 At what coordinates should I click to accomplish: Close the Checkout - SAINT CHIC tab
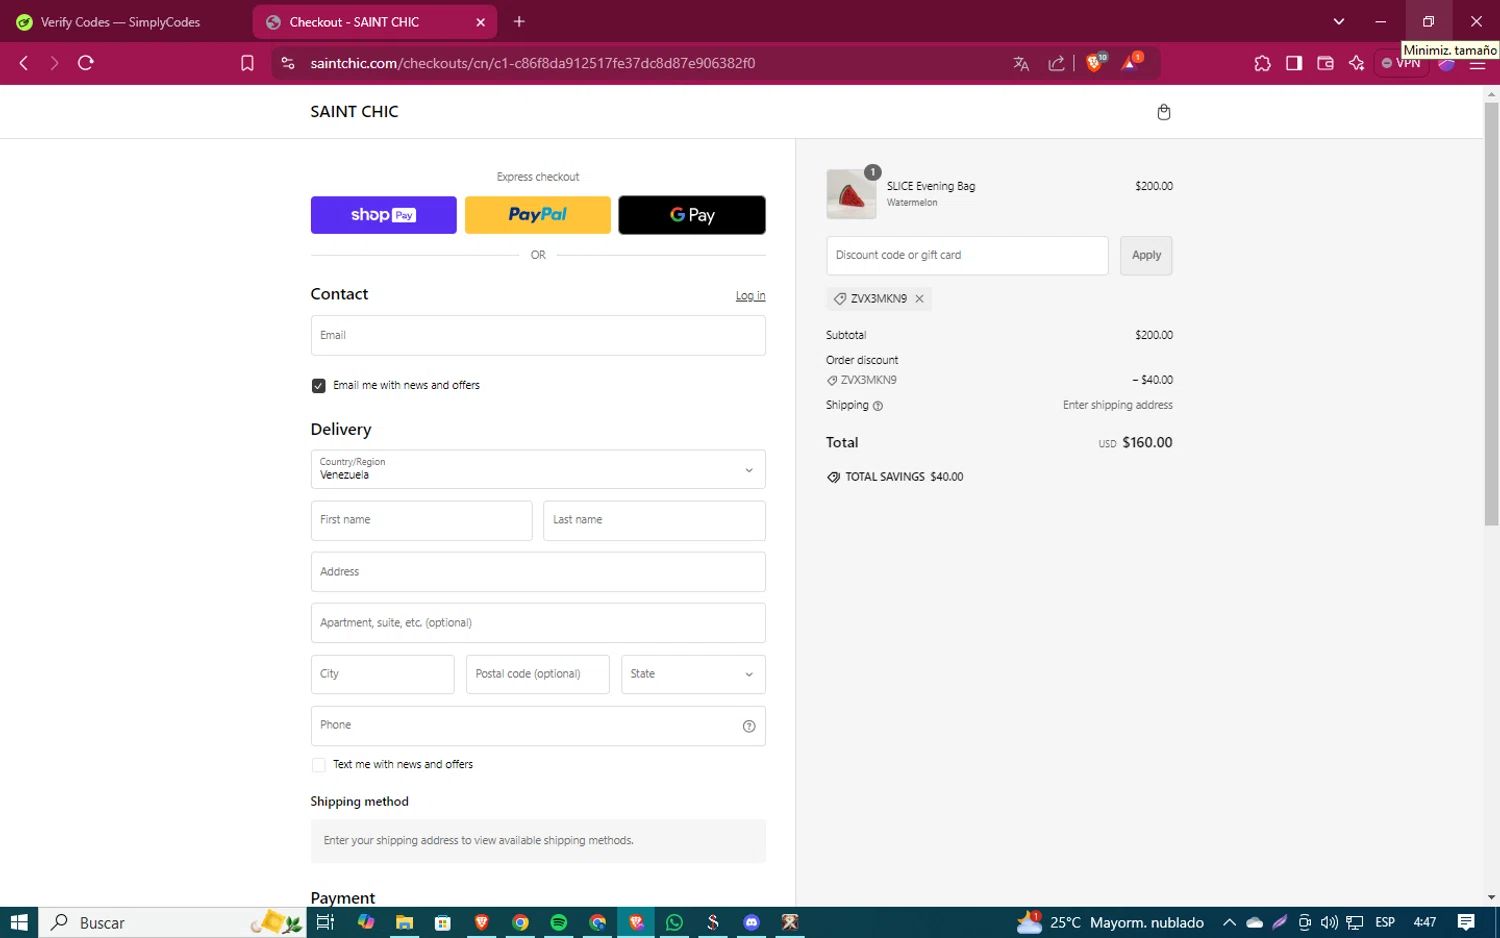480,22
